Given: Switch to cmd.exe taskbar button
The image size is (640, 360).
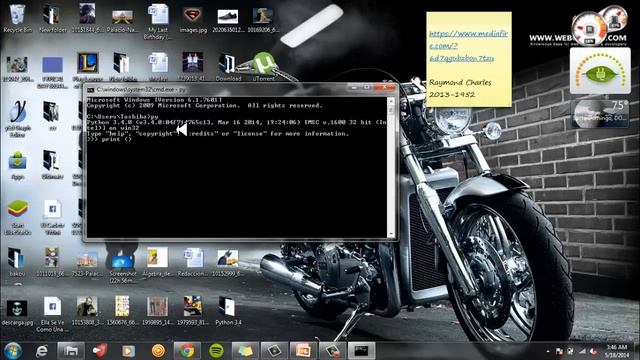Looking at the screenshot, I should tap(361, 351).
